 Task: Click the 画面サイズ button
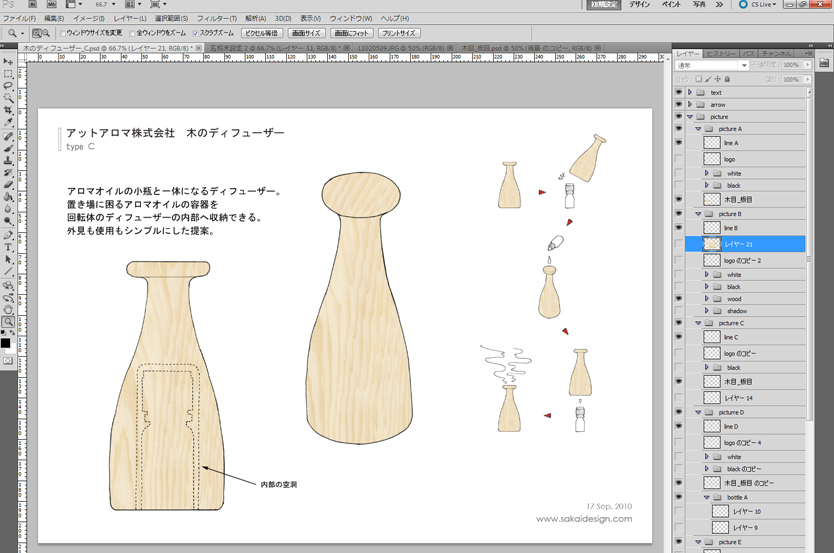tap(306, 33)
